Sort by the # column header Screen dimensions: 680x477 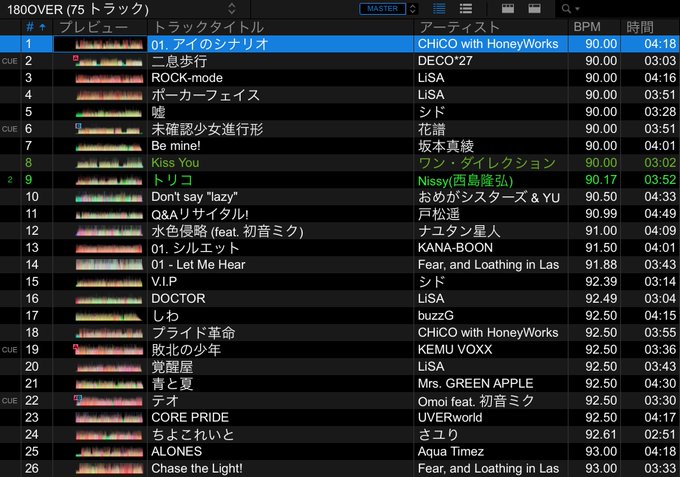(36, 27)
